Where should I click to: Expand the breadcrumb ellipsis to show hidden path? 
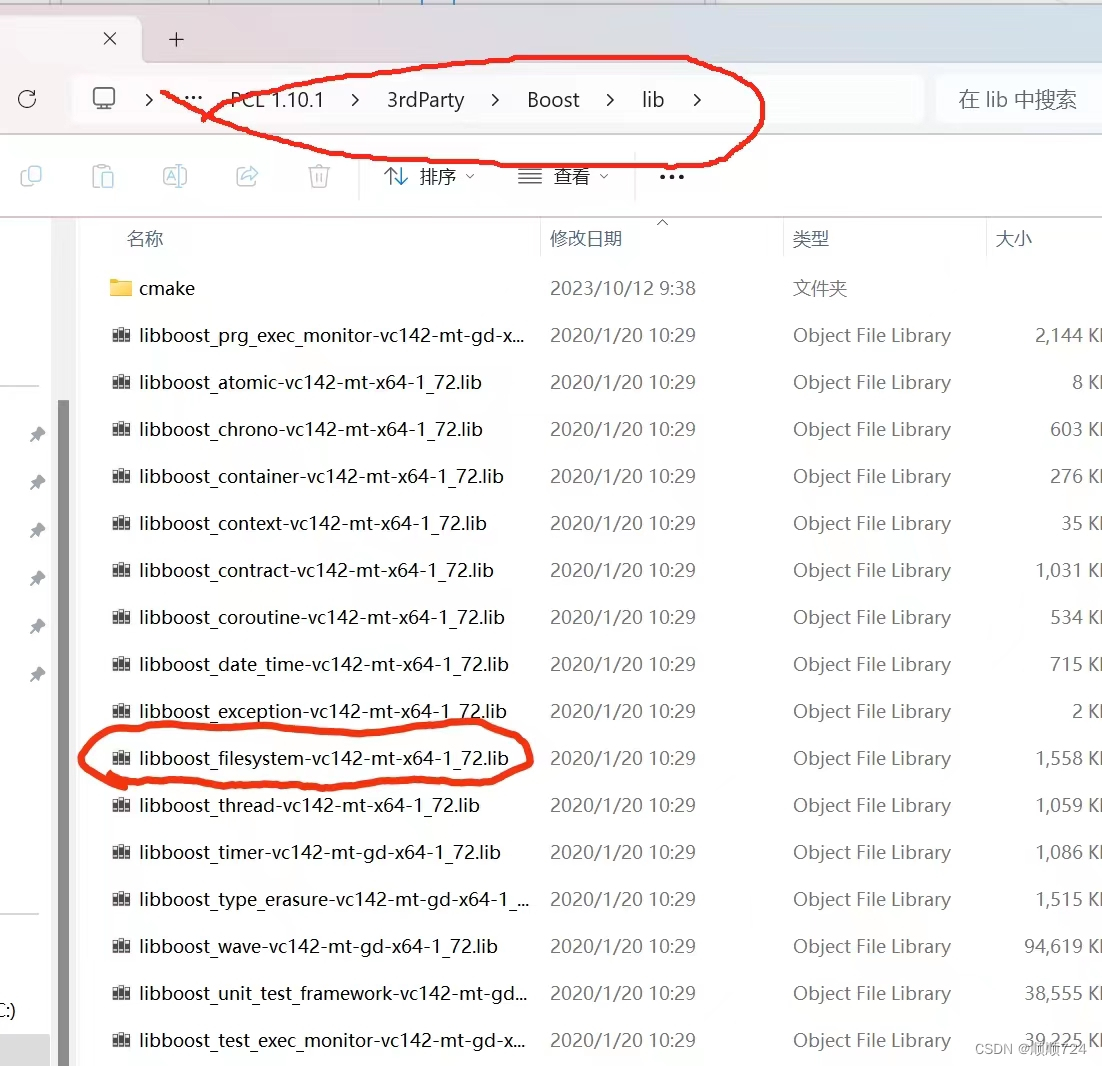tap(193, 99)
